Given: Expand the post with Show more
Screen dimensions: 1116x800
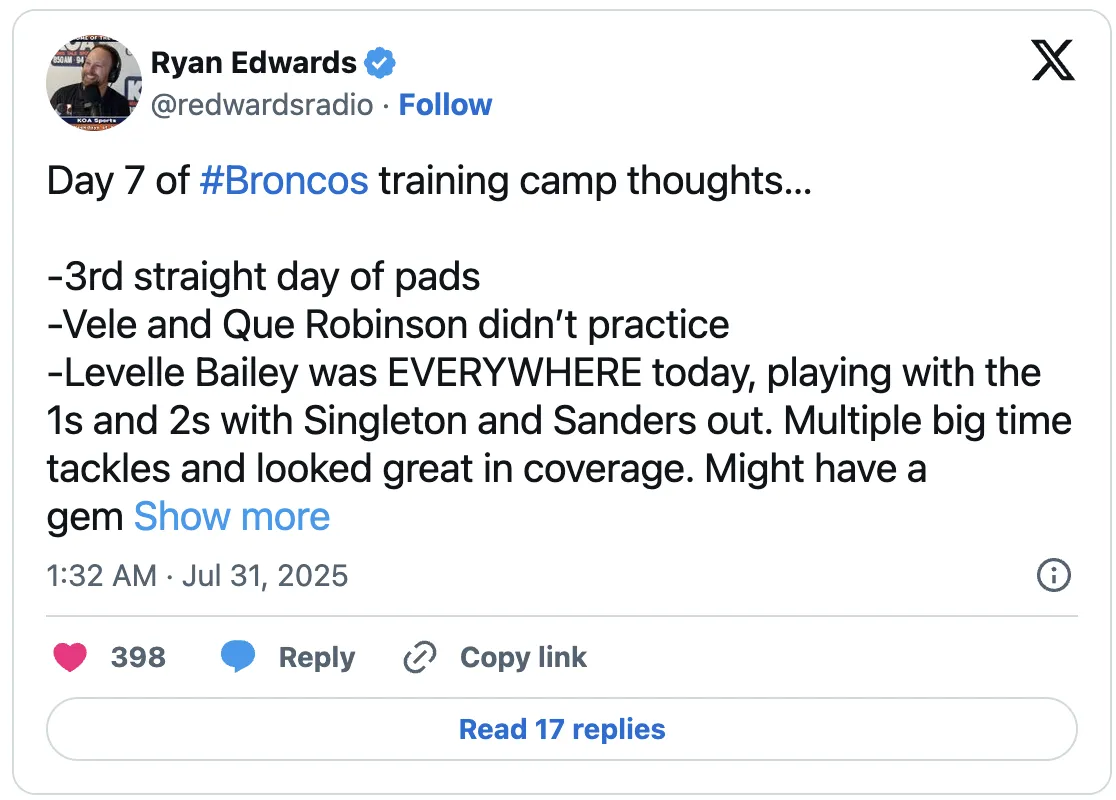Looking at the screenshot, I should point(232,517).
